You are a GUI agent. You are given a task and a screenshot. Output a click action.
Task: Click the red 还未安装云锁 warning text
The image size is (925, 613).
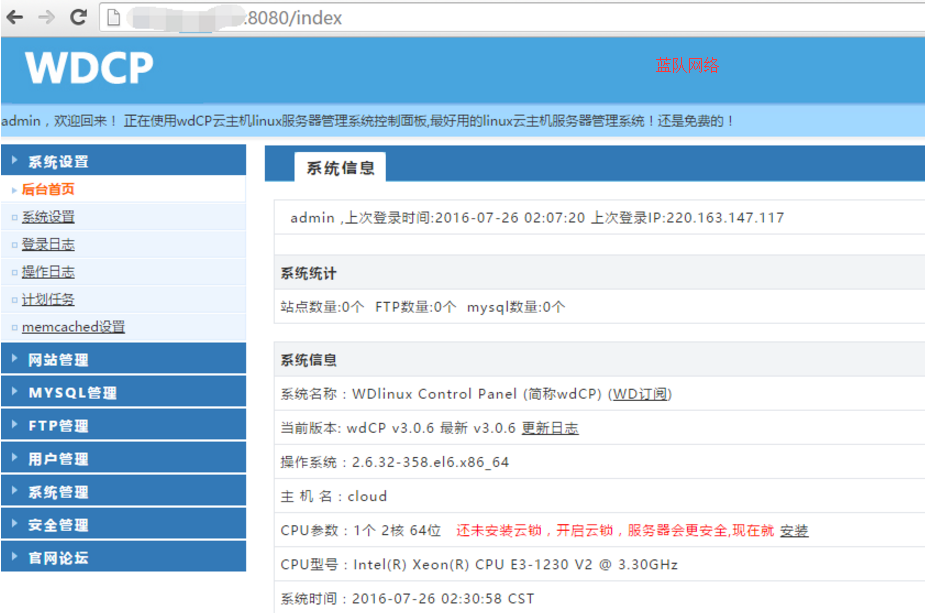click(x=615, y=530)
